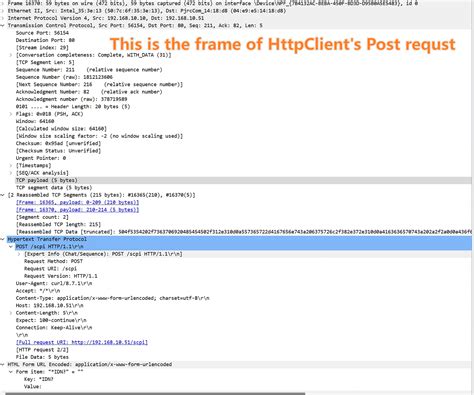
Task: Expand the Frame 16370 summary row
Action: click(x=3, y=3)
